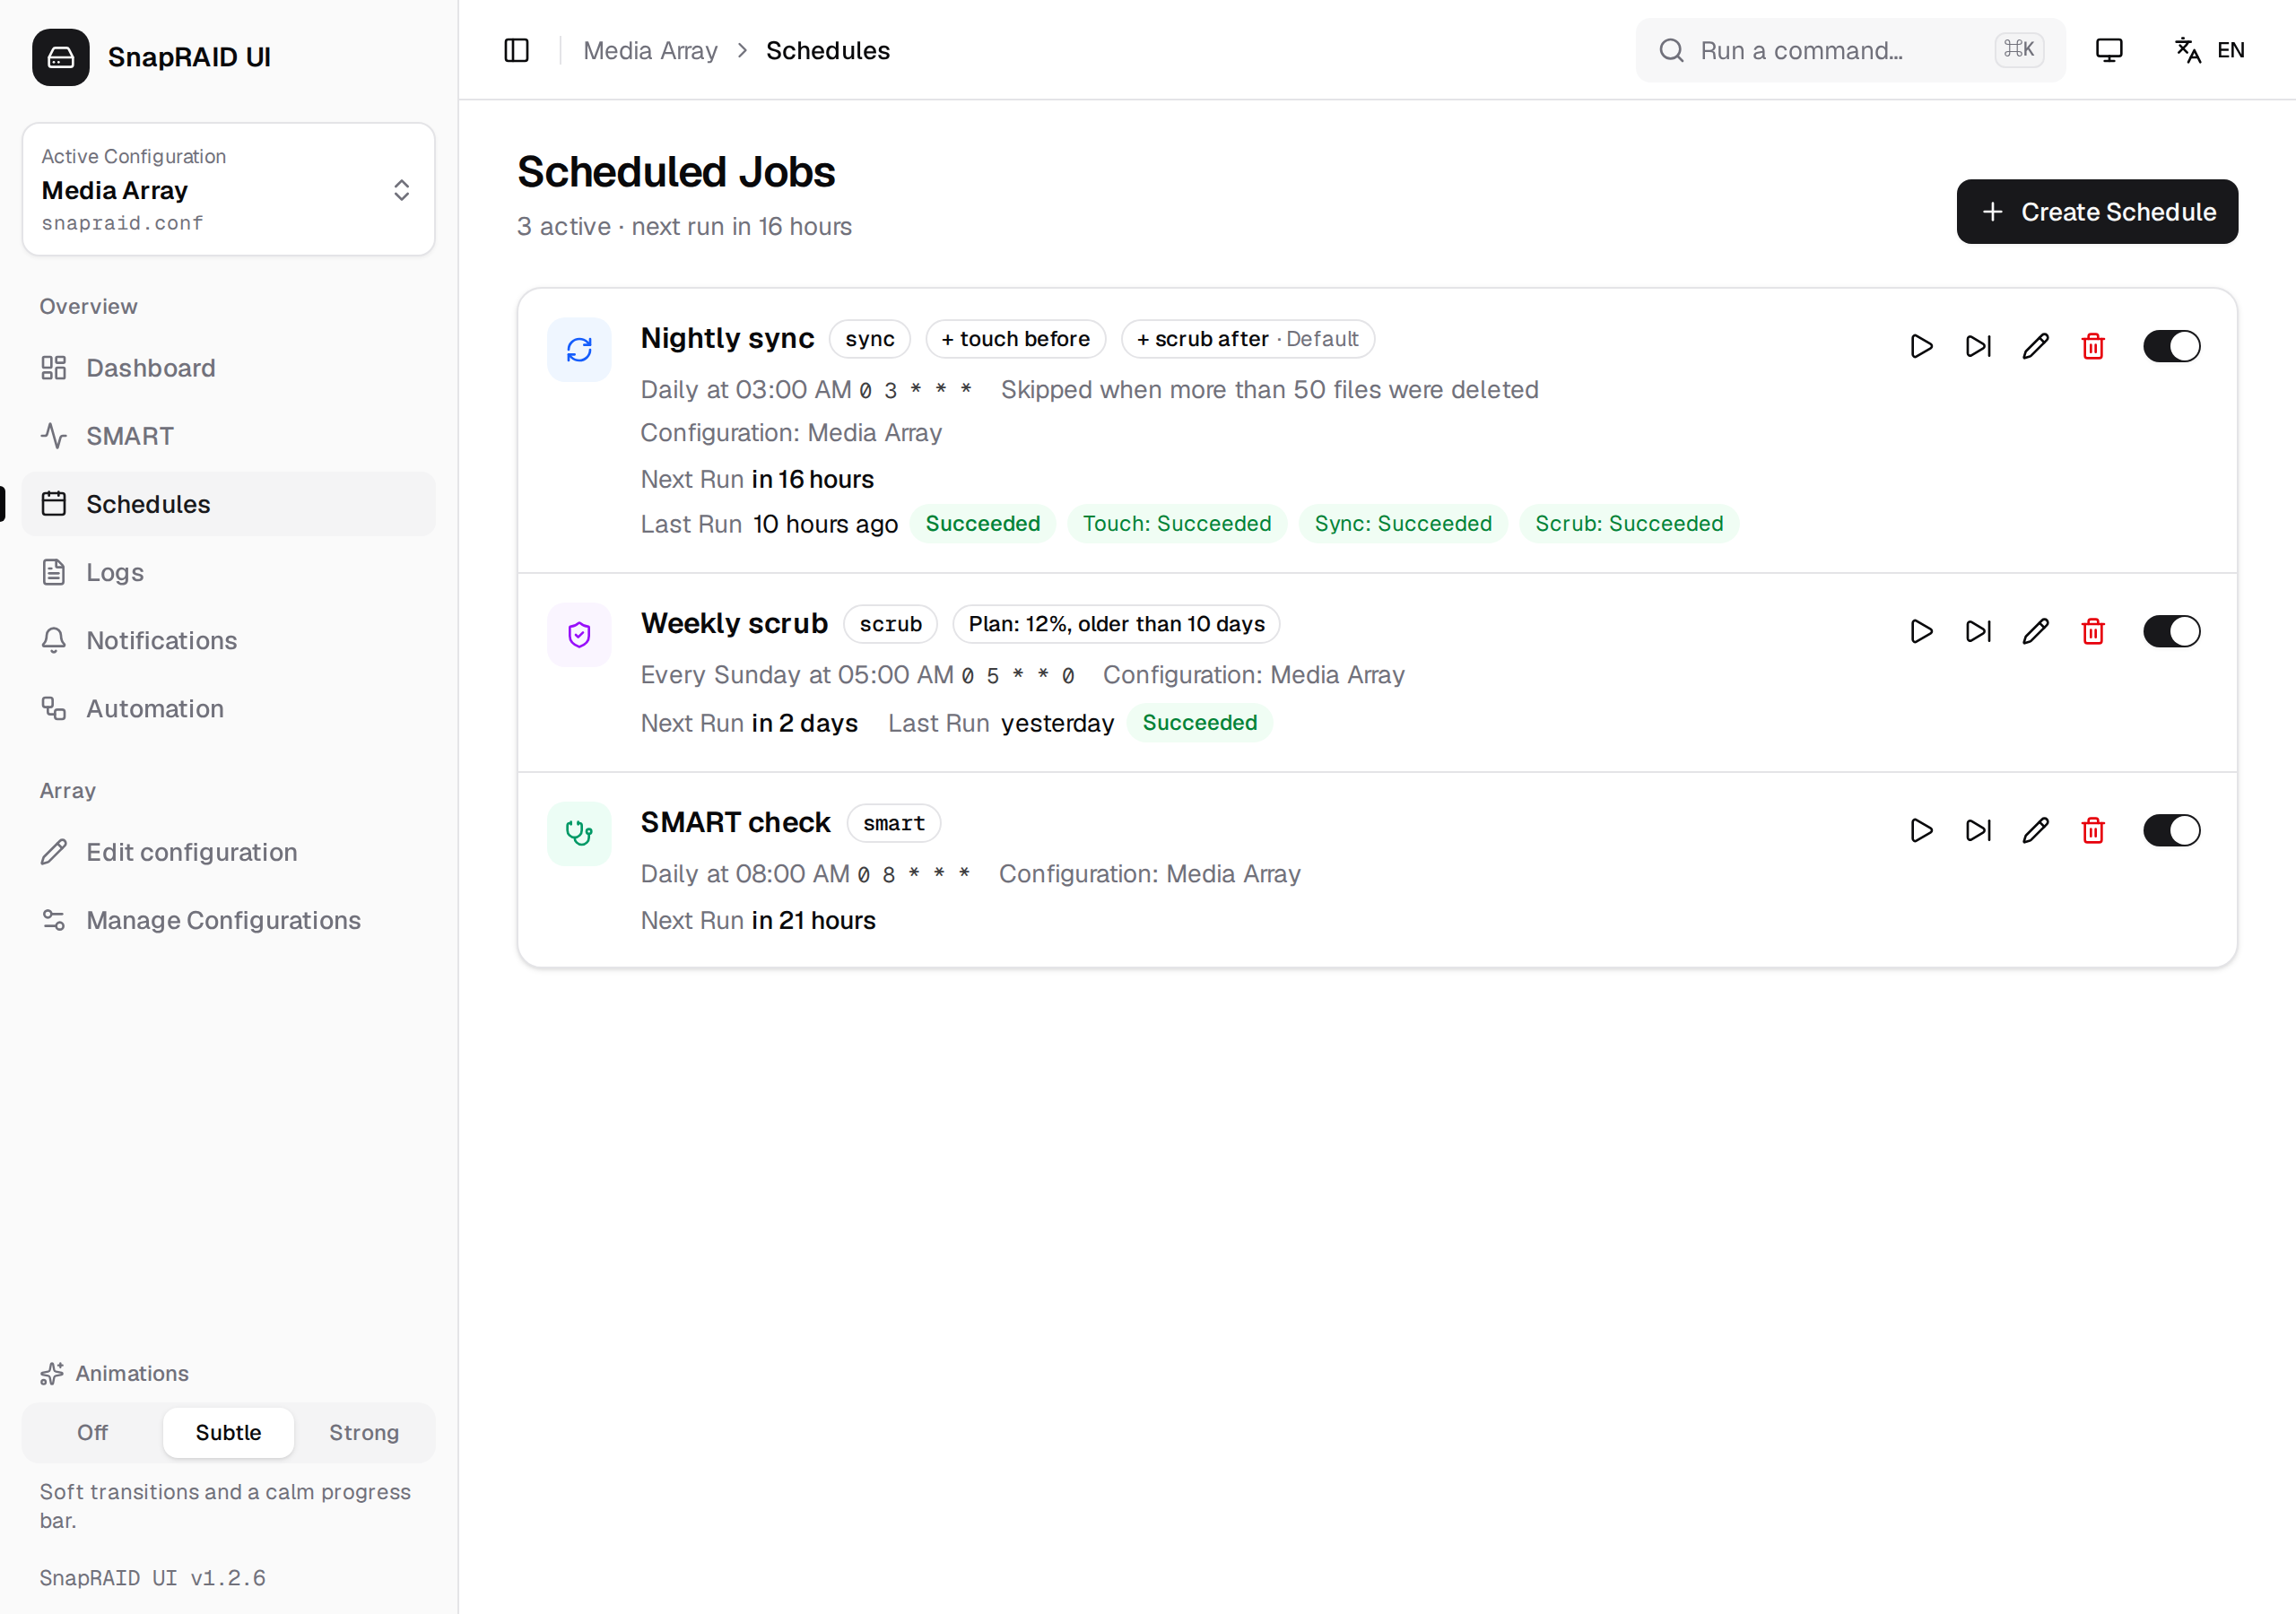This screenshot has height=1614, width=2296.
Task: Disable the SMART check toggle
Action: point(2171,830)
